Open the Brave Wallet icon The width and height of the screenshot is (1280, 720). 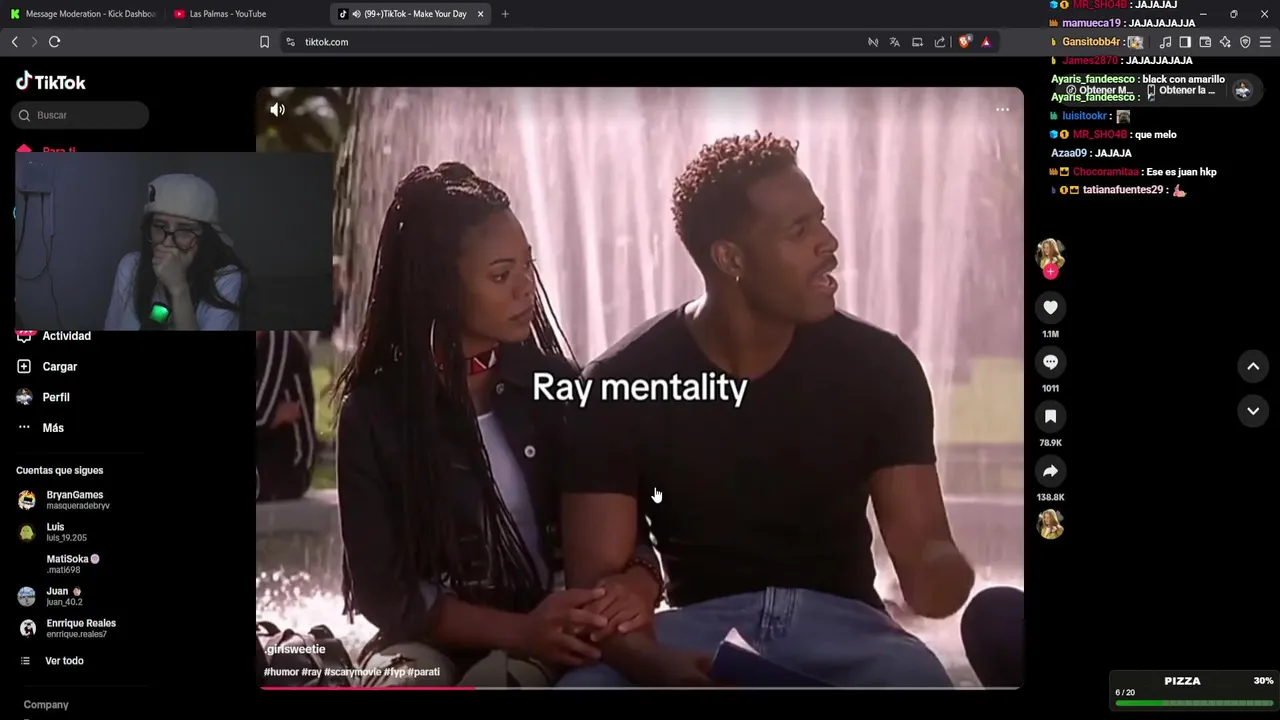pos(1205,42)
